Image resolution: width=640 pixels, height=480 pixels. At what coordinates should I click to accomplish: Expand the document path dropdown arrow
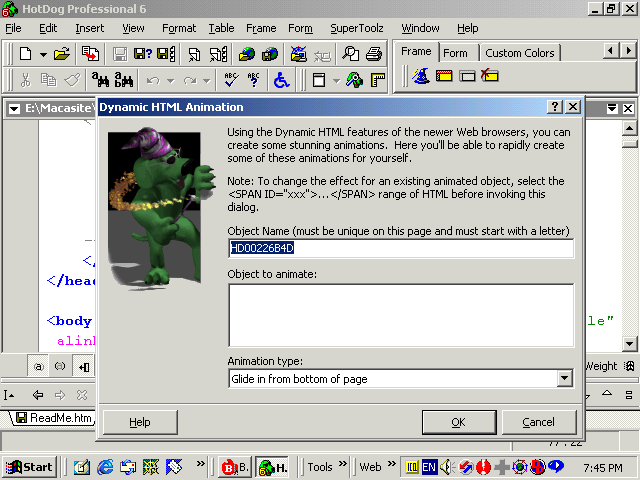click(x=14, y=109)
